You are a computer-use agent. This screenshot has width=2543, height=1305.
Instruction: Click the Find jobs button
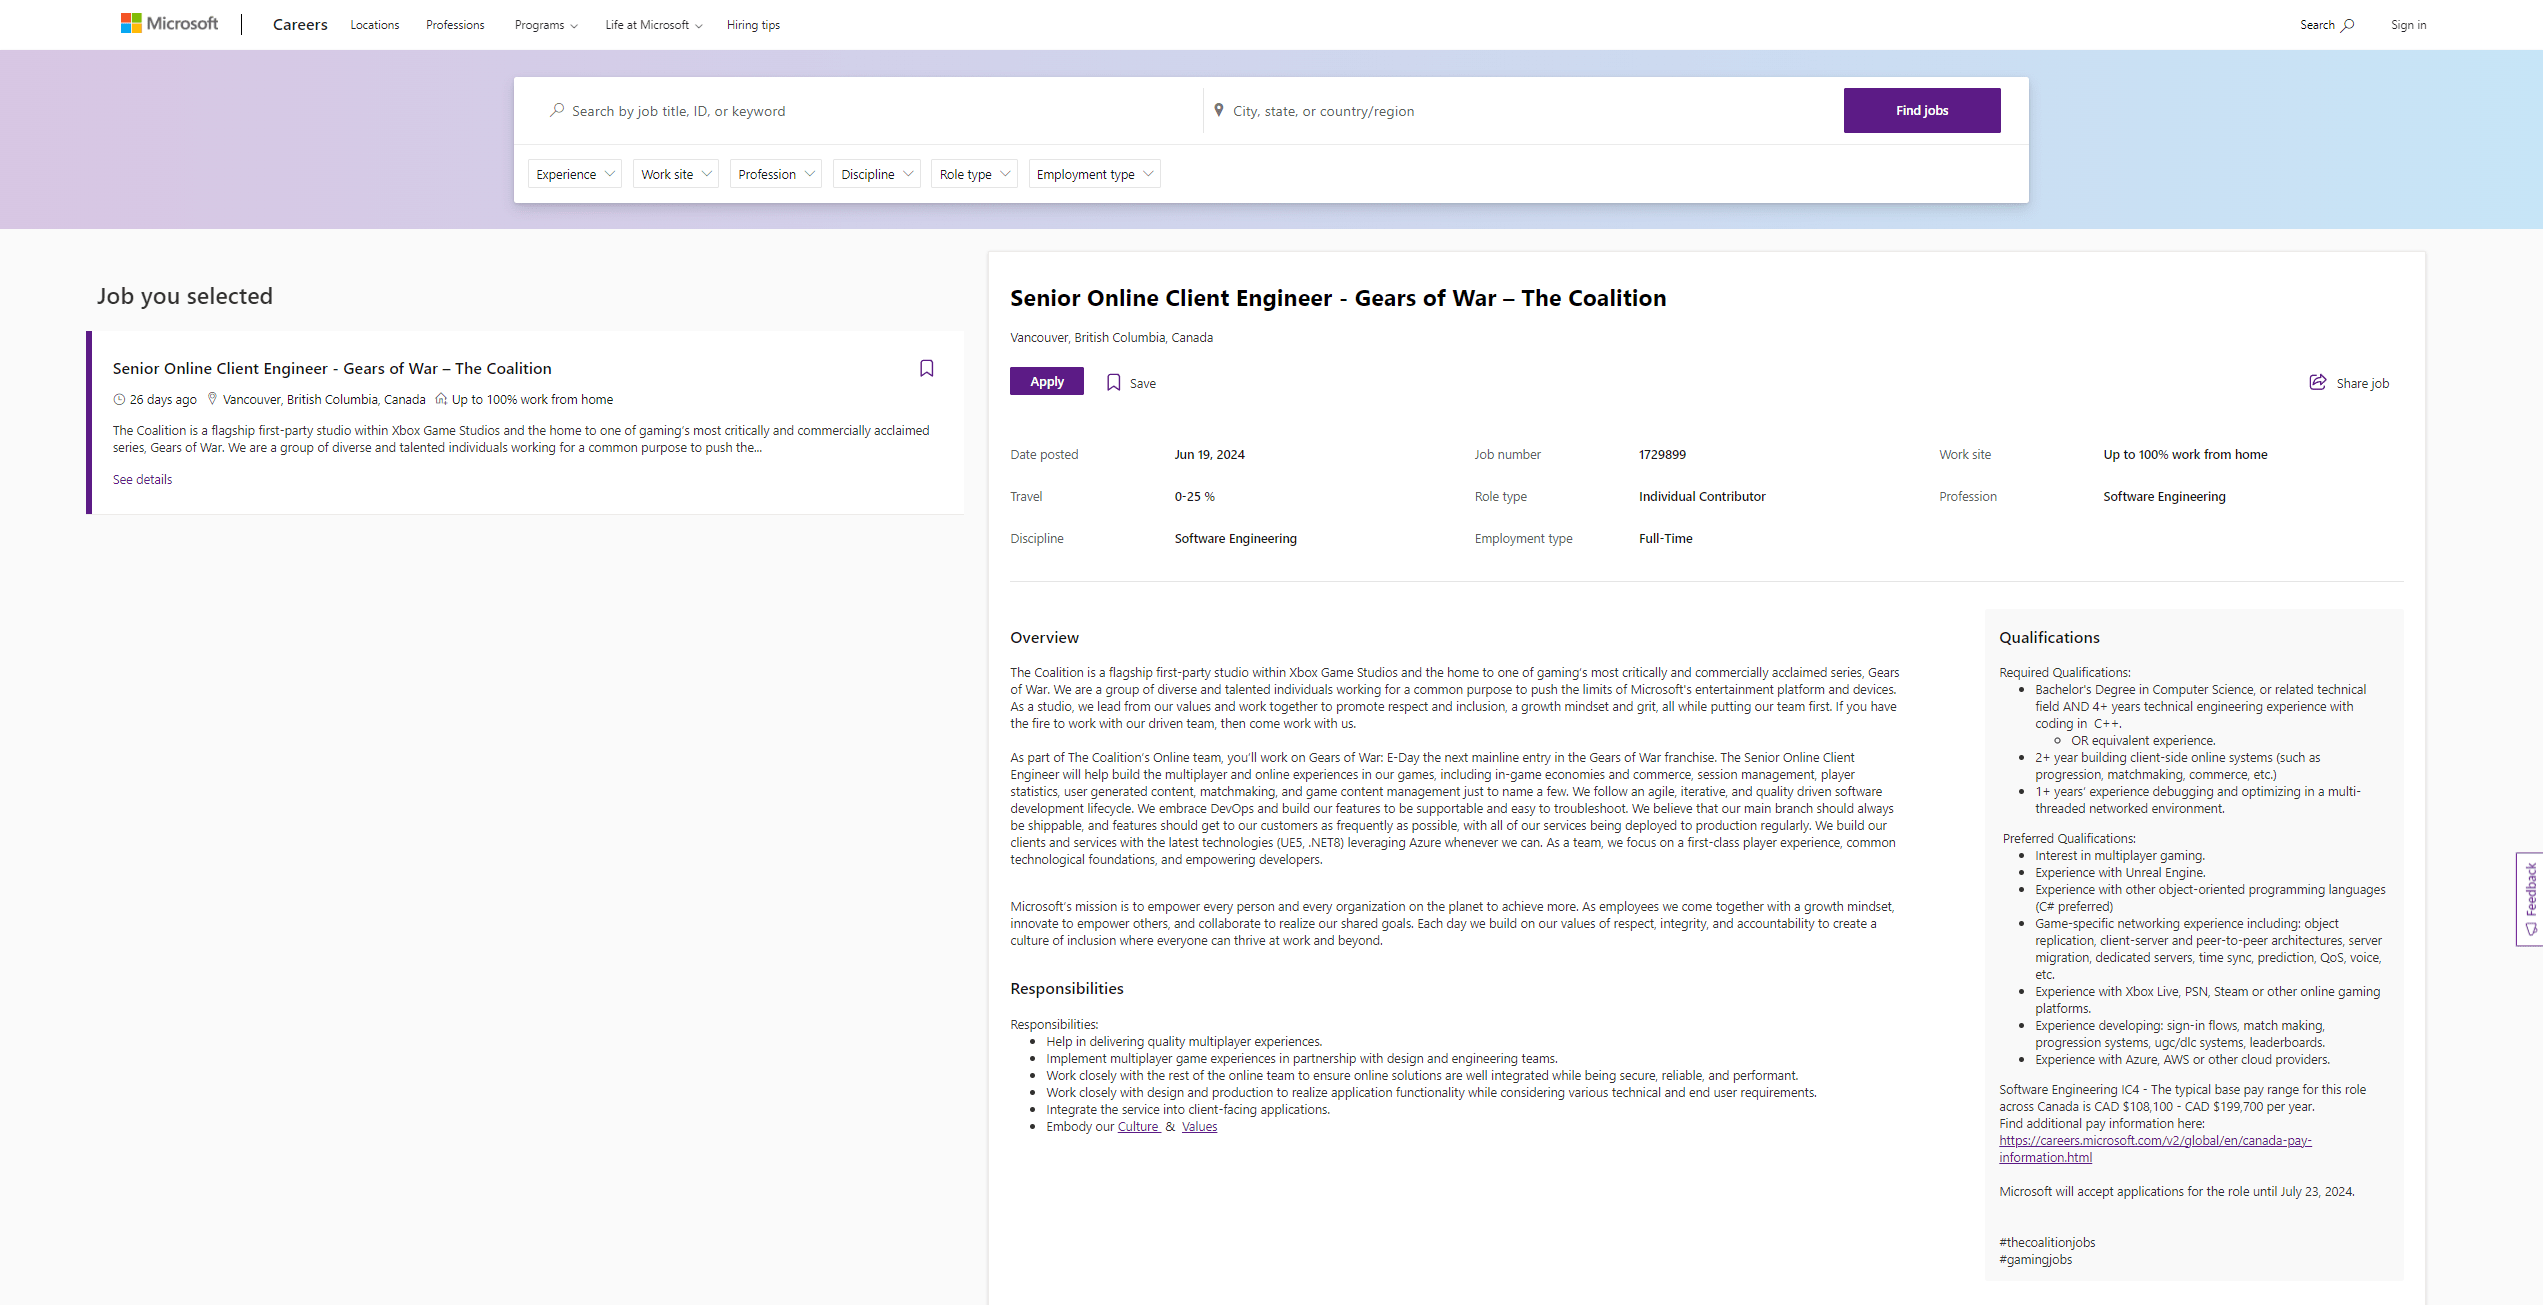(x=1922, y=110)
